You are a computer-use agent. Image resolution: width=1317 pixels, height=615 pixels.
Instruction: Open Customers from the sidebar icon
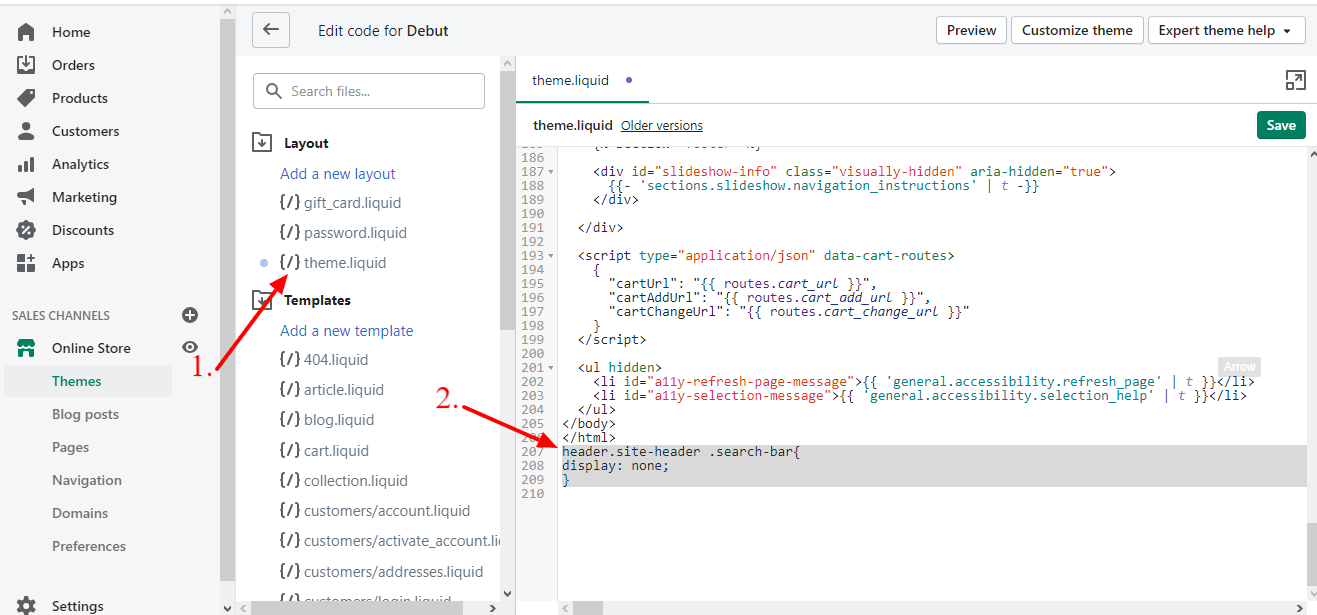click(23, 130)
